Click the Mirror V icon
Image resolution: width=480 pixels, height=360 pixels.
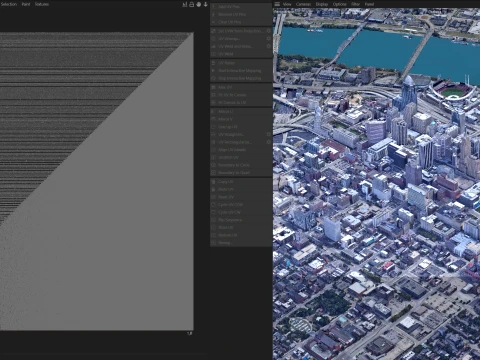(x=213, y=119)
